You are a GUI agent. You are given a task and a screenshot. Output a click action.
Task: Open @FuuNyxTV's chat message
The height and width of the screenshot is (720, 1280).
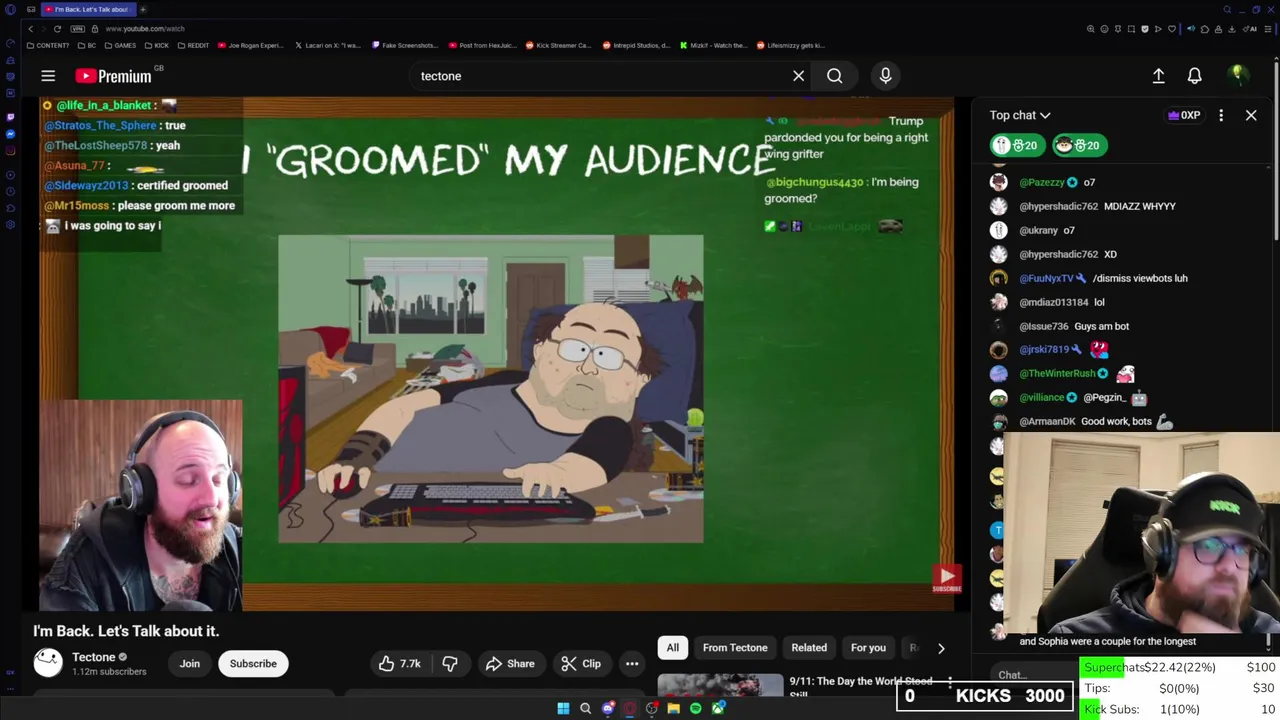tap(1104, 278)
